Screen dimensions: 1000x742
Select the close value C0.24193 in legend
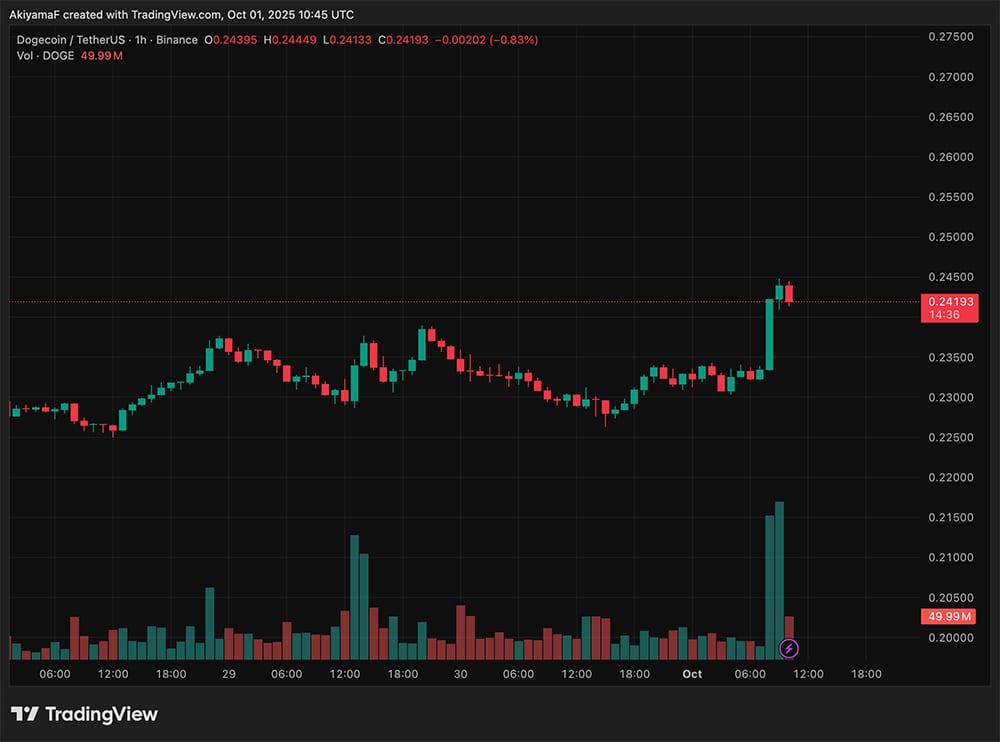coord(403,40)
